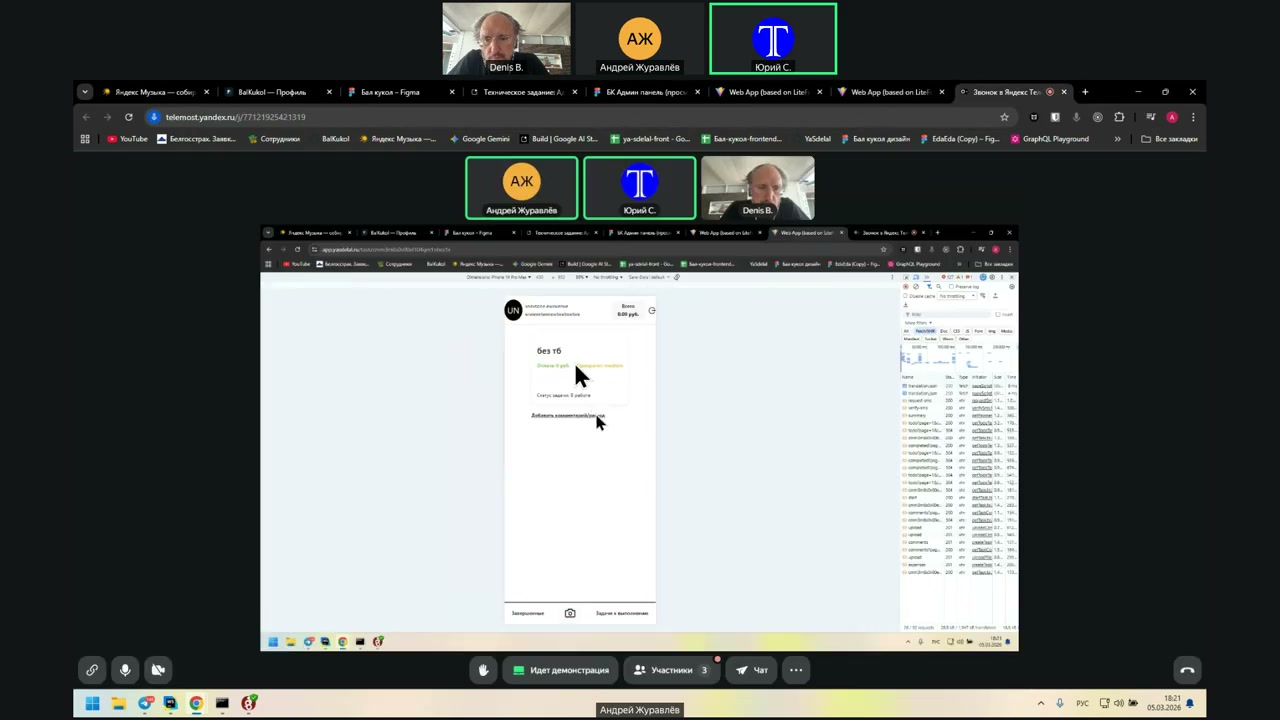This screenshot has height=720, width=1280.
Task: Open the more options three-dot menu
Action: click(x=796, y=670)
